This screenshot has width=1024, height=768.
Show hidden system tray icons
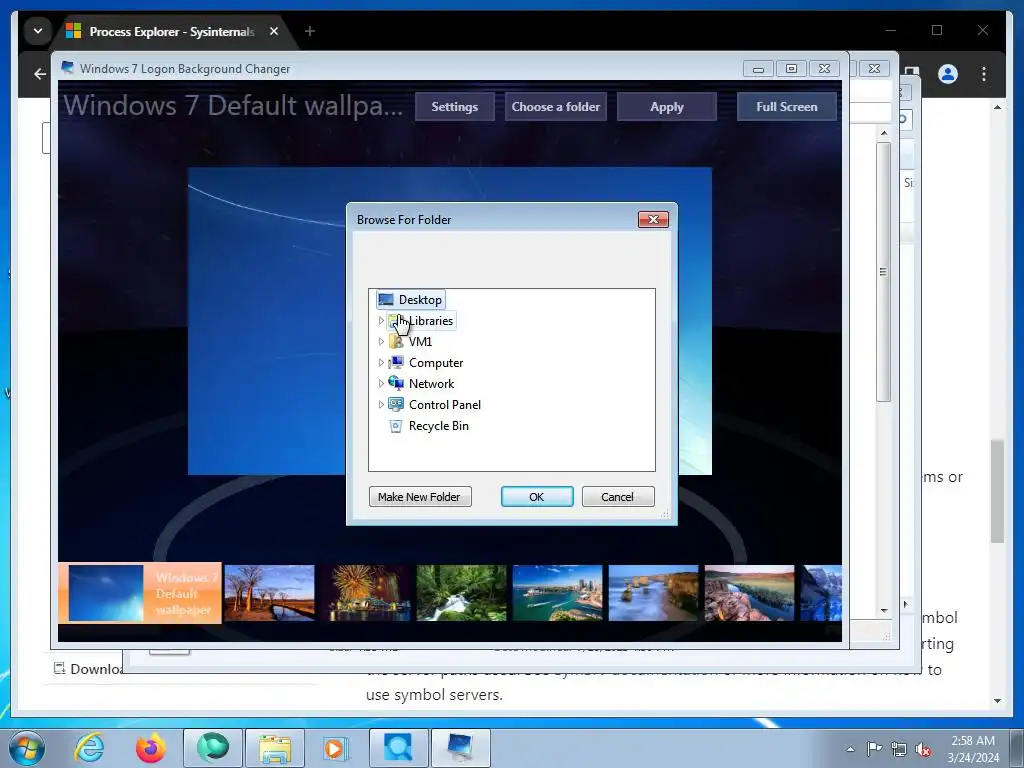(850, 749)
